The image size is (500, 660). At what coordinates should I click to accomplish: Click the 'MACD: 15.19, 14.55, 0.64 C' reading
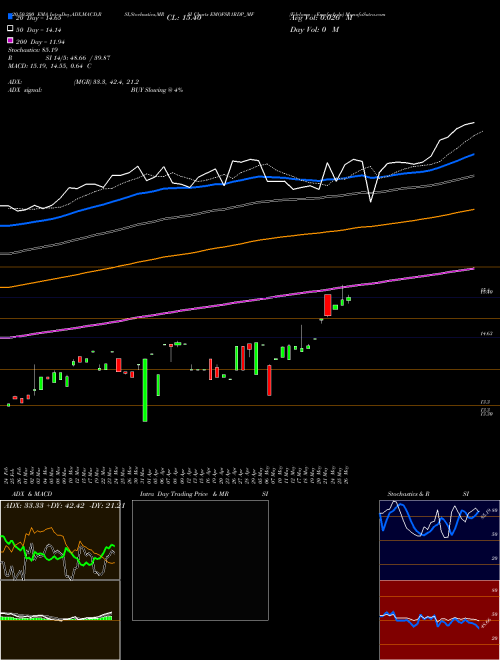pyautogui.click(x=50, y=66)
